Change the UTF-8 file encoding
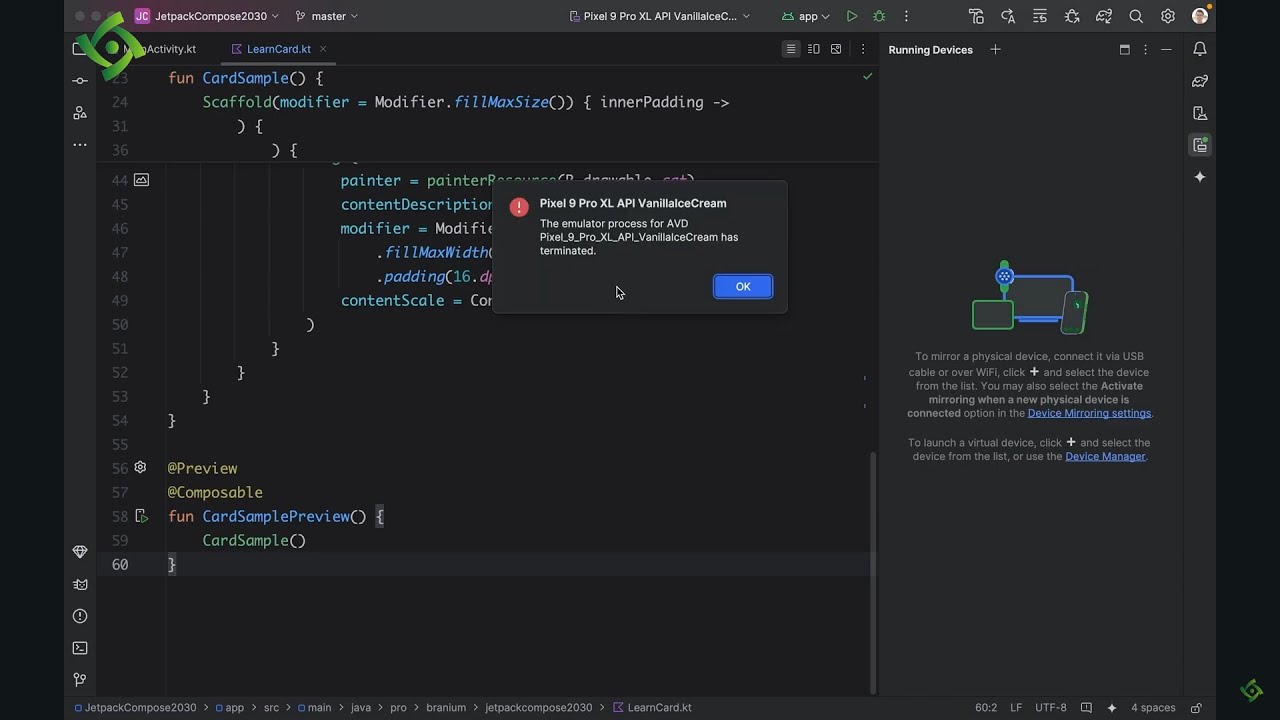Viewport: 1280px width, 720px height. pos(1051,707)
